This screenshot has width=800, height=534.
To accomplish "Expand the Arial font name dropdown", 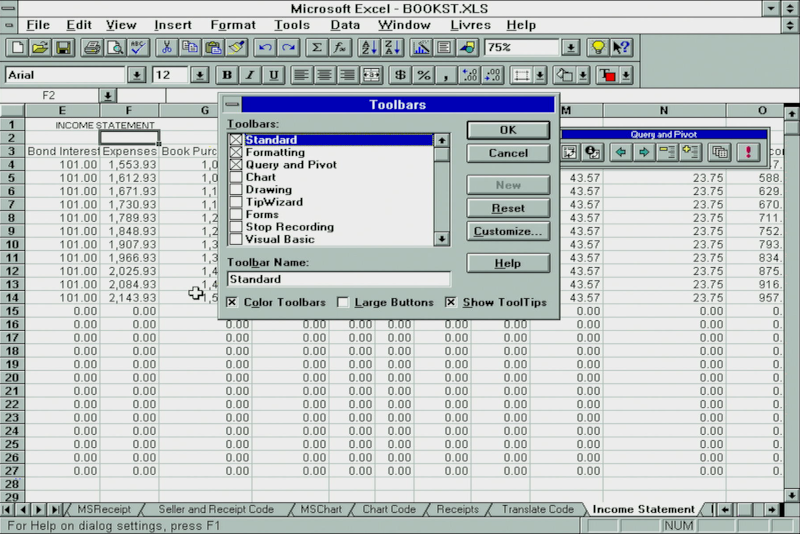I will (x=136, y=75).
